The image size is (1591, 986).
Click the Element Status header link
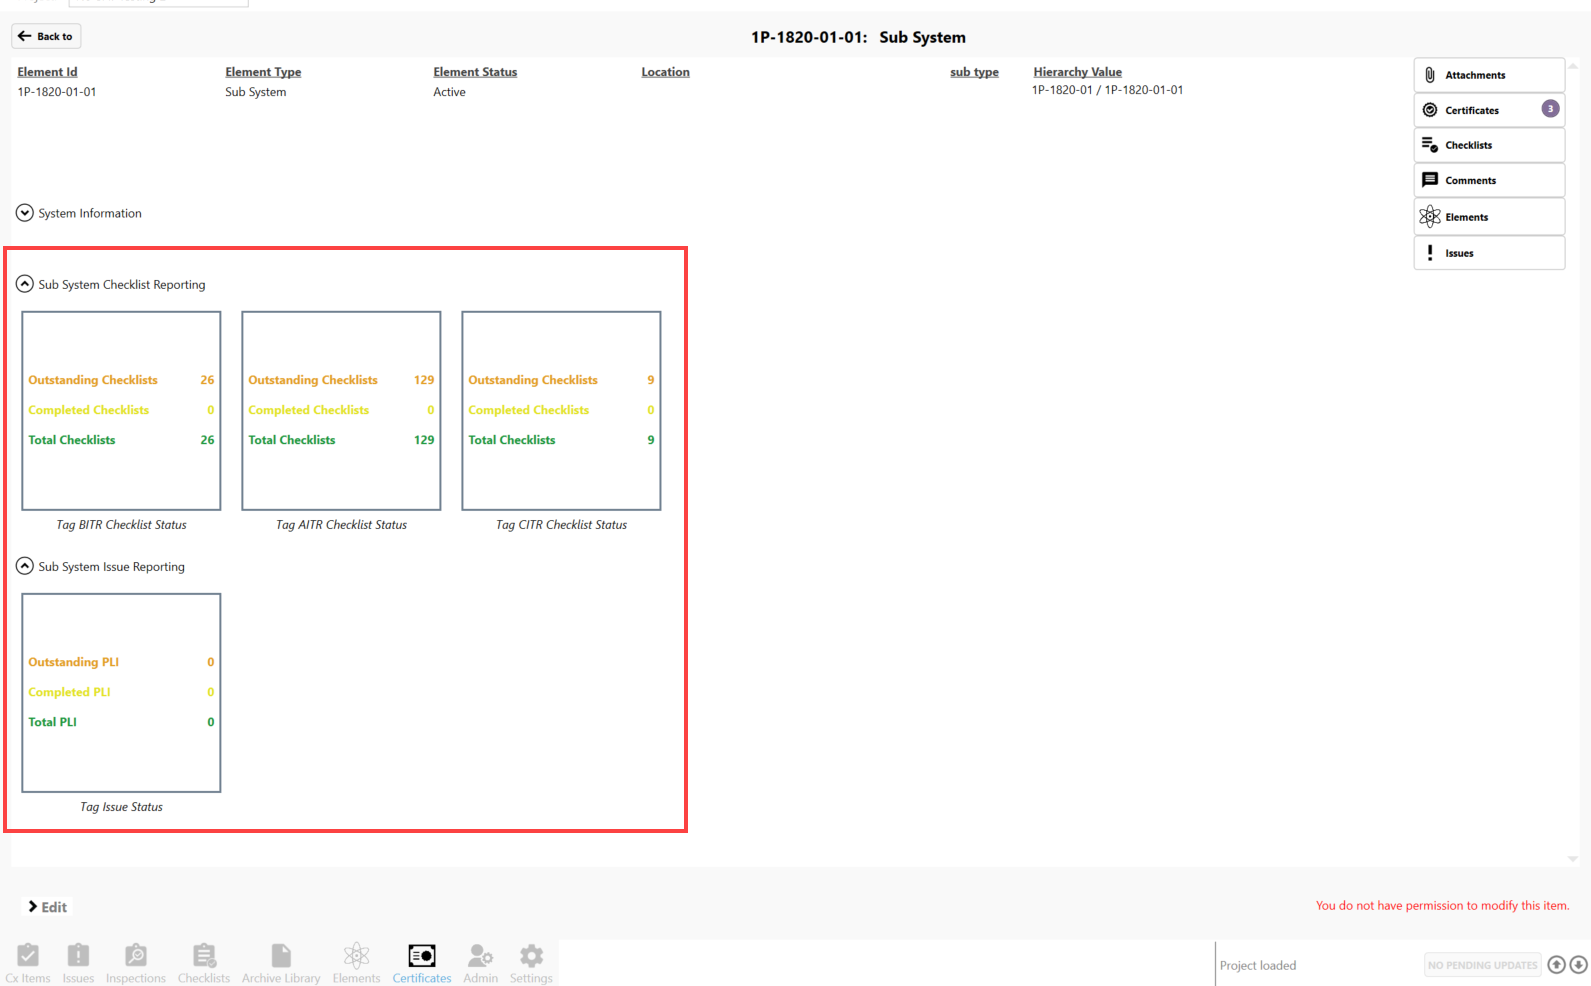475,72
